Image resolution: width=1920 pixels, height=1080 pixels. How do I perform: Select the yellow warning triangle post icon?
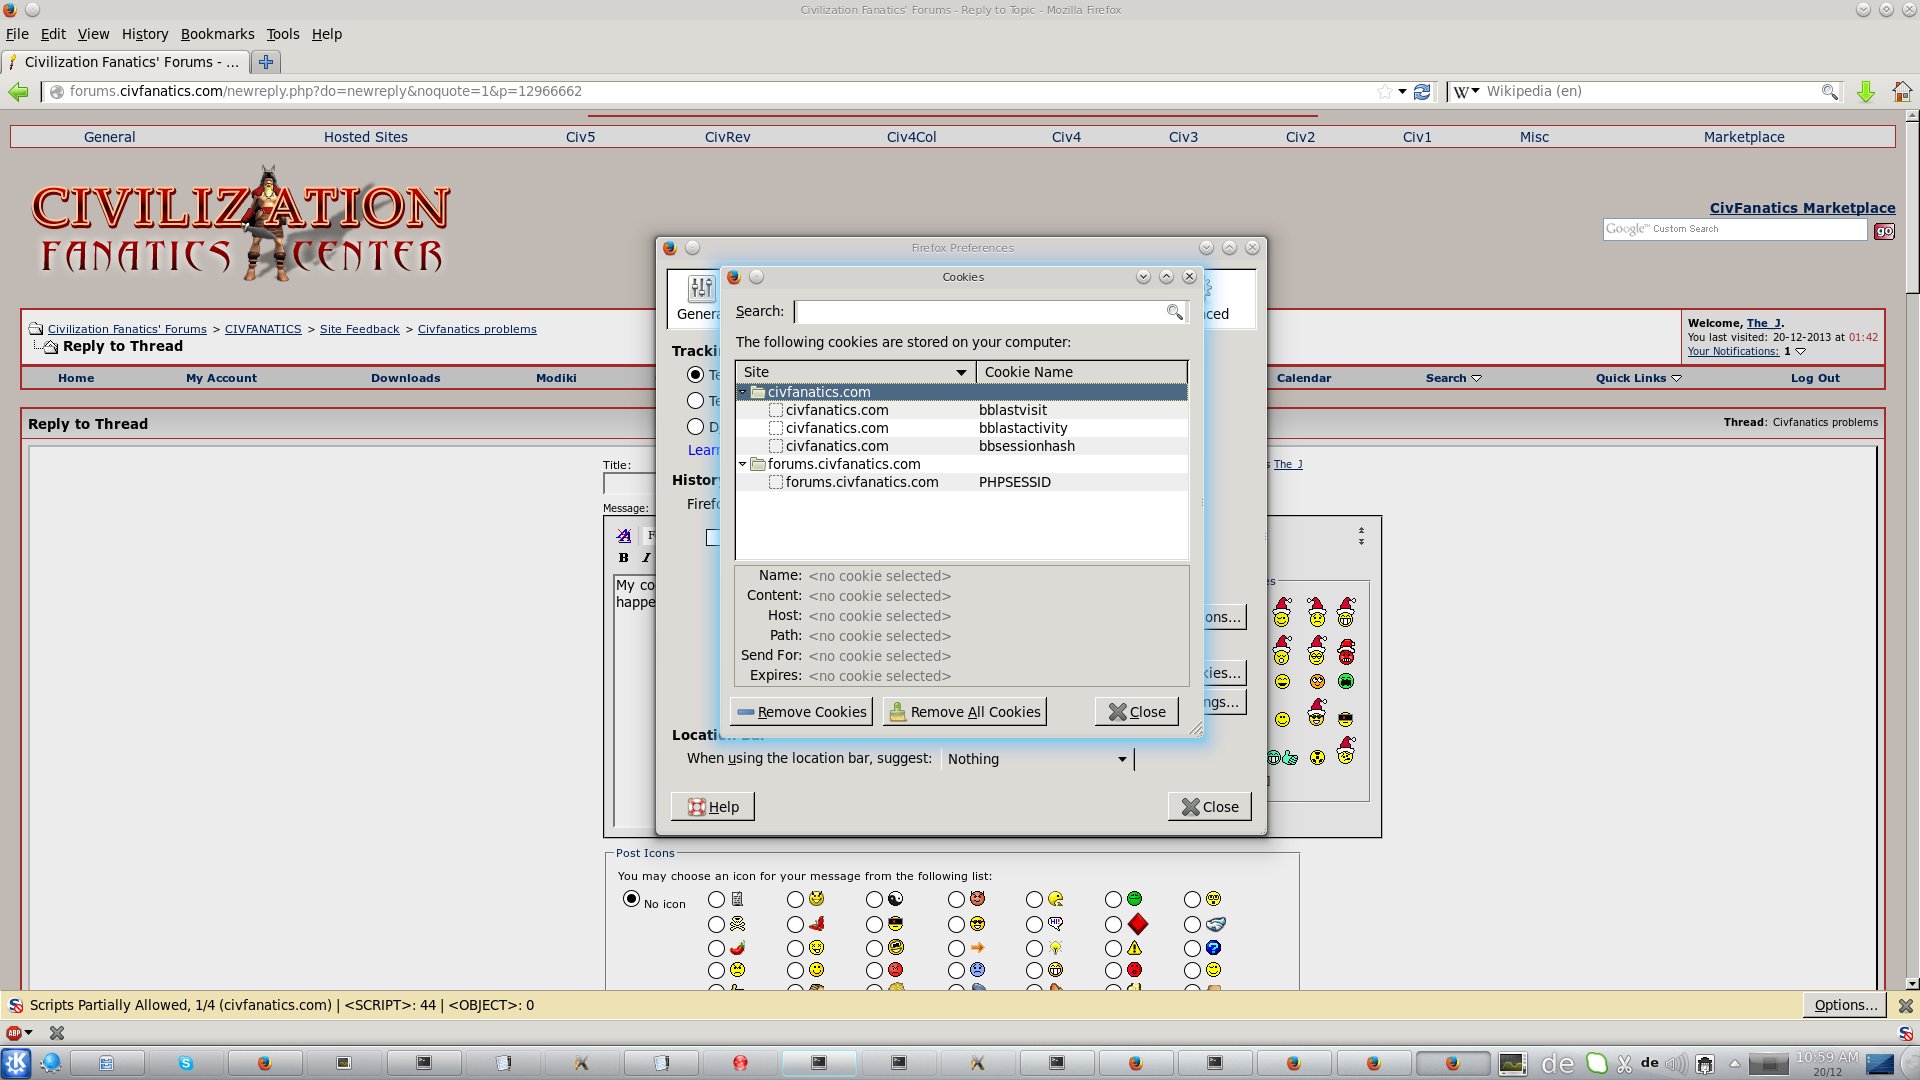pos(1113,948)
